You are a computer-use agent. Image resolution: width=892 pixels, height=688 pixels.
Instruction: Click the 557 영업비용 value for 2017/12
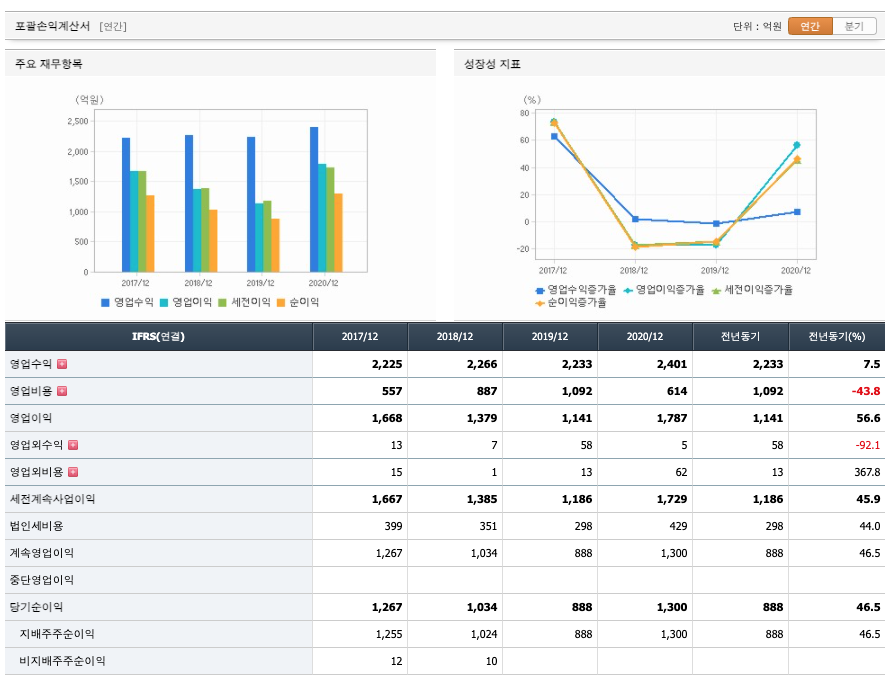tap(392, 392)
